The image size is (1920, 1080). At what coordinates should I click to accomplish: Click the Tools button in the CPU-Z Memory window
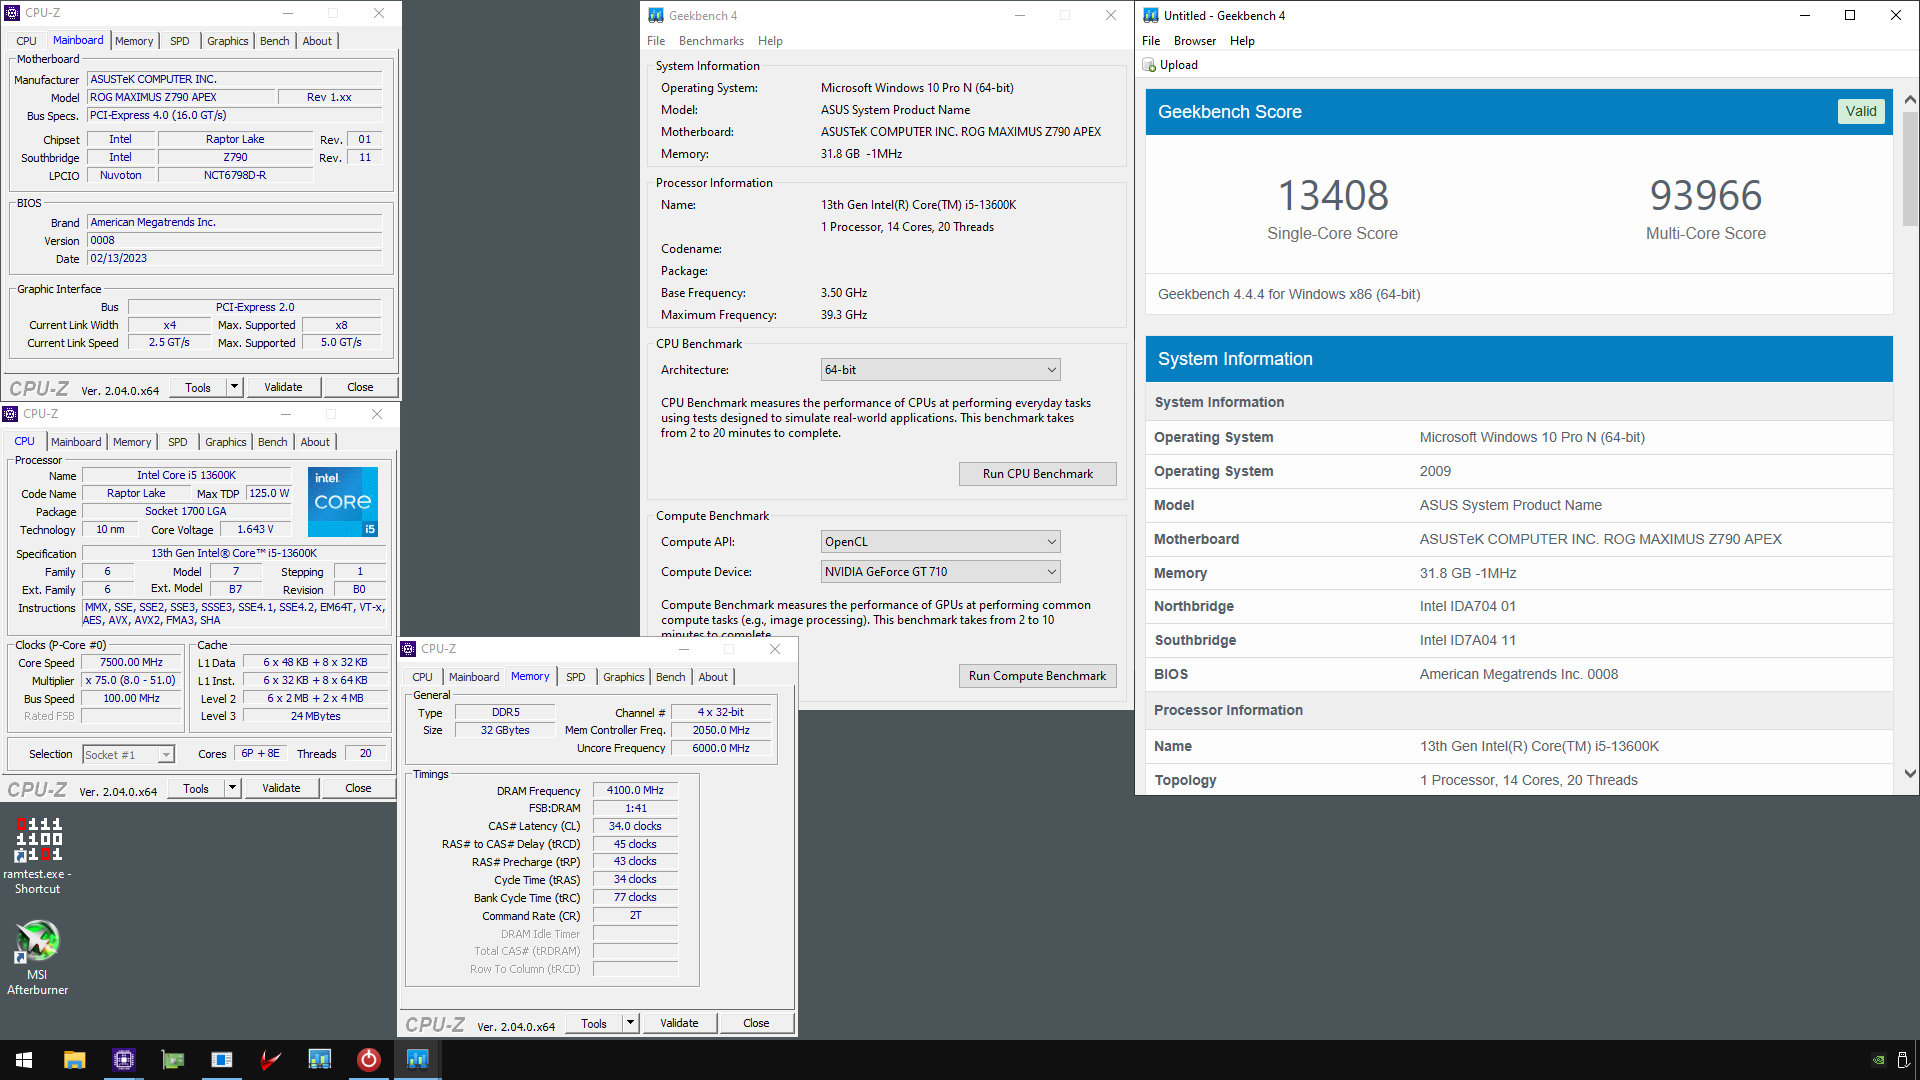point(594,1023)
